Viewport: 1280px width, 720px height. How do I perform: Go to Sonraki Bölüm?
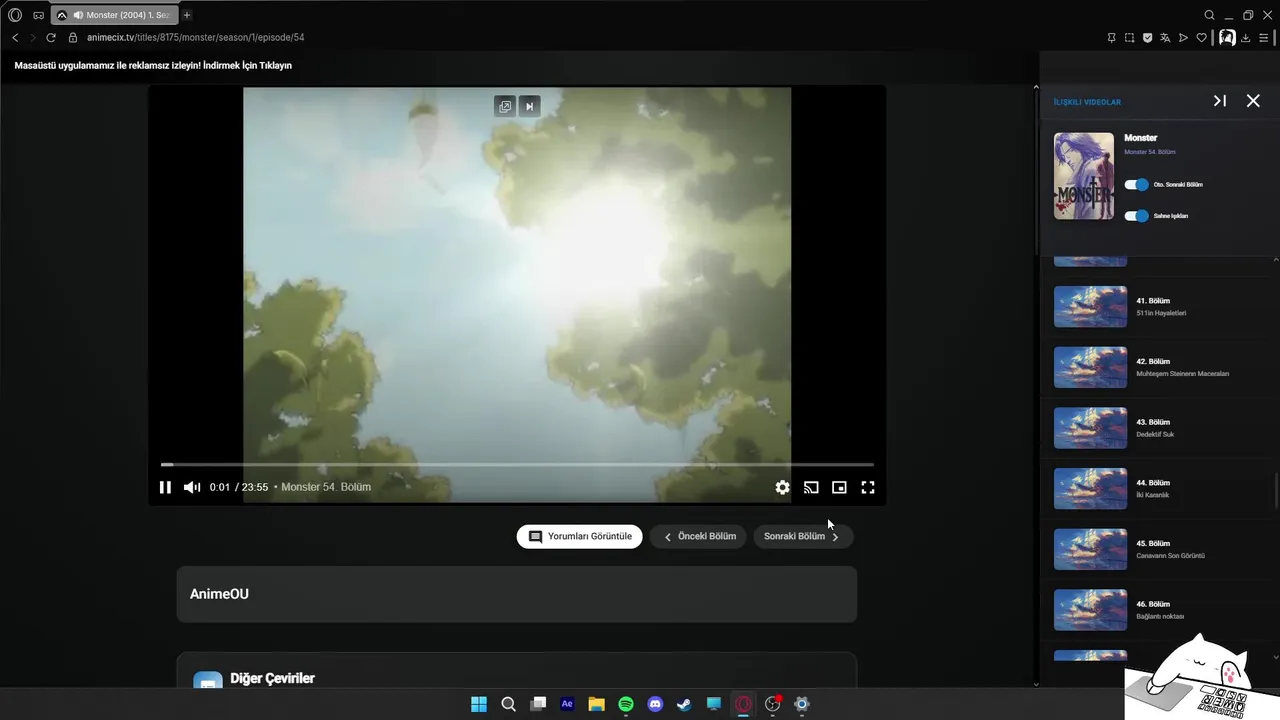(803, 536)
